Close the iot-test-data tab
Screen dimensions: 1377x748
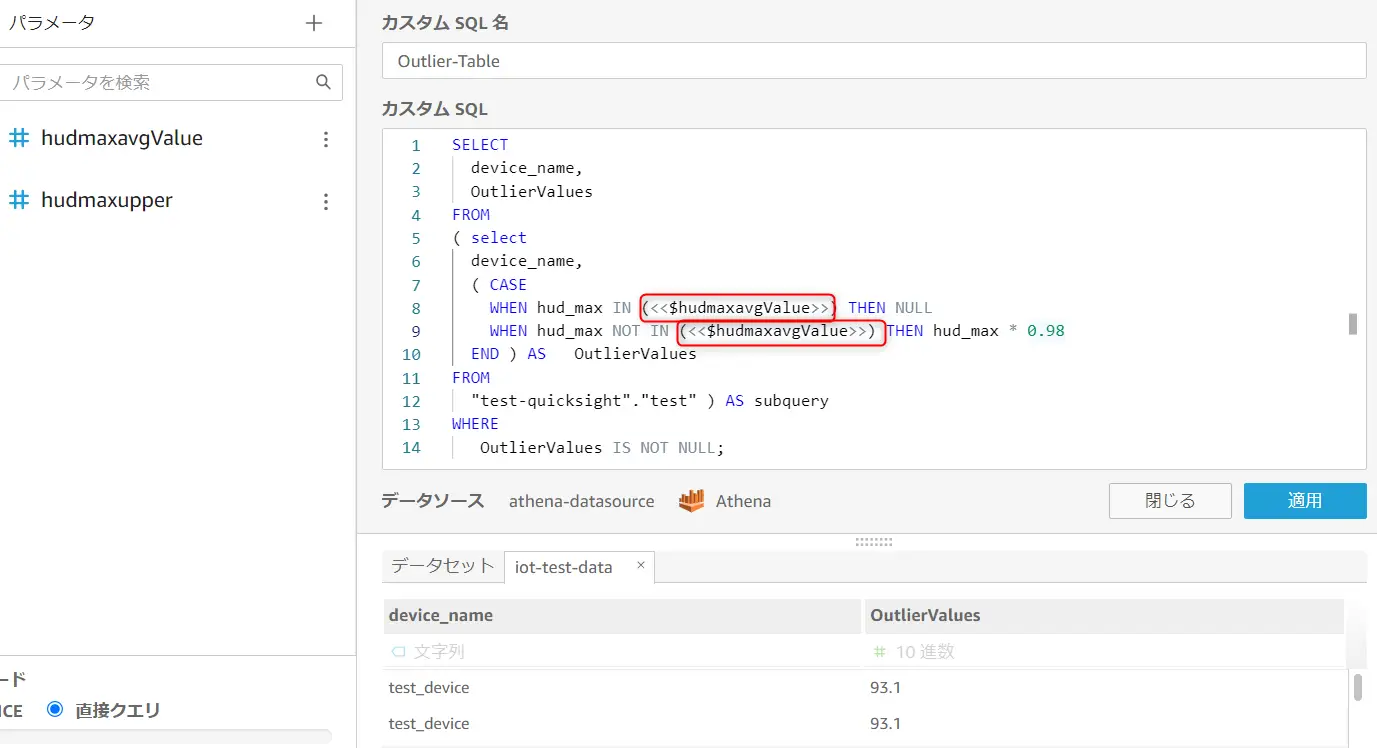pos(641,566)
